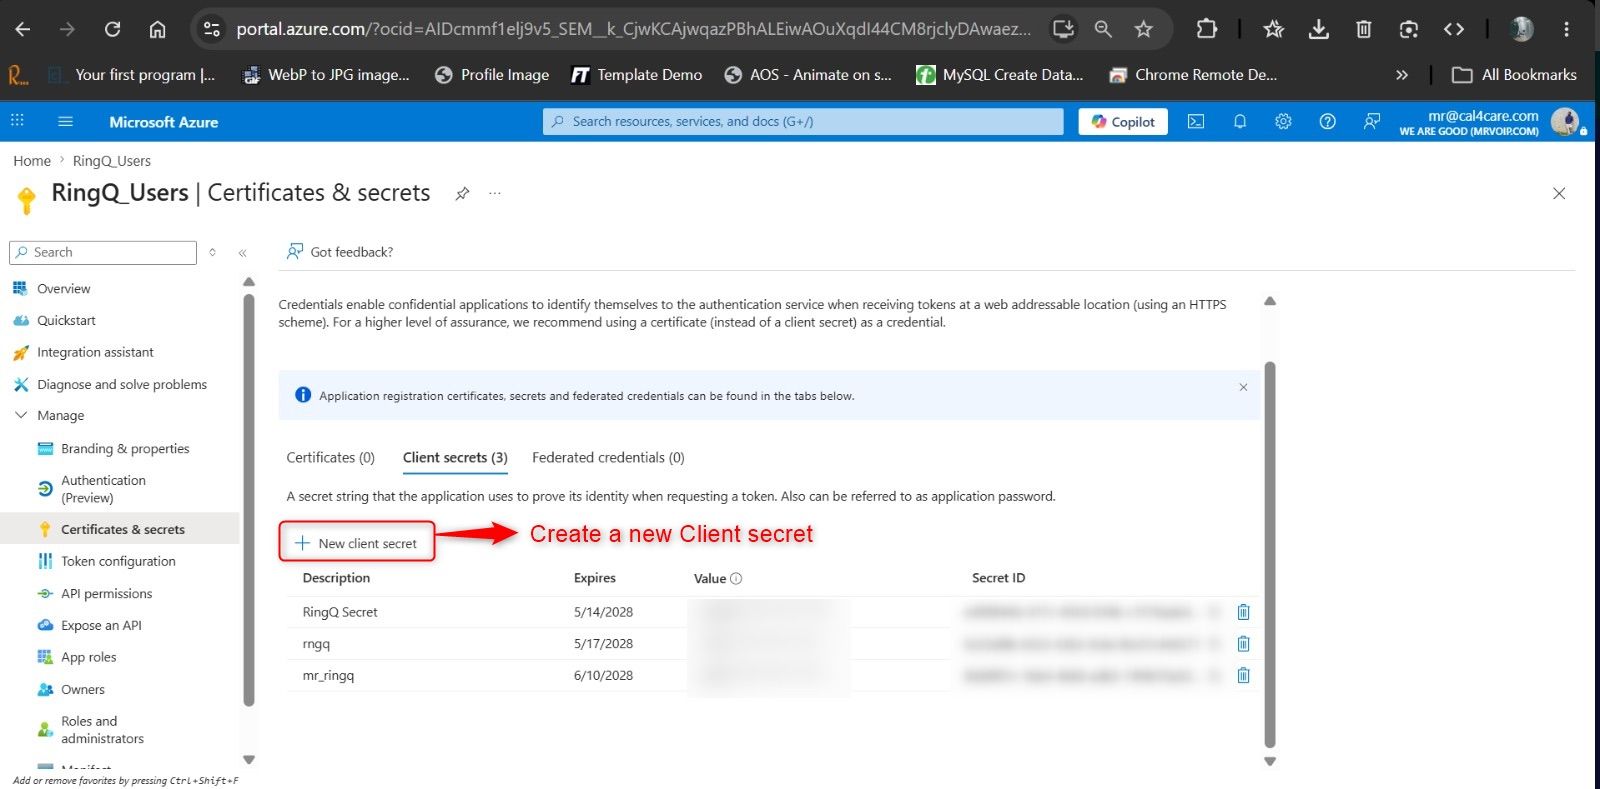Click the info icon next to Value
This screenshot has height=789, width=1600.
736,578
